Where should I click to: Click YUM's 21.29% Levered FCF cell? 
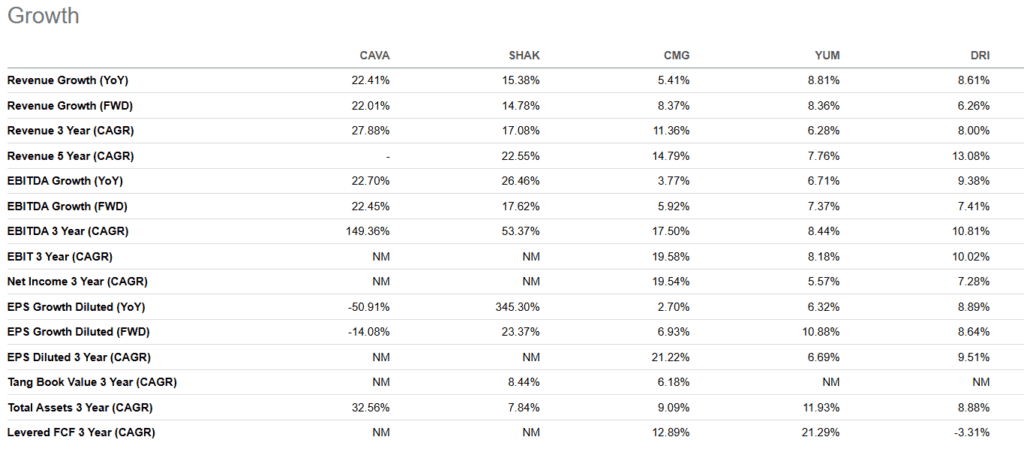point(821,432)
